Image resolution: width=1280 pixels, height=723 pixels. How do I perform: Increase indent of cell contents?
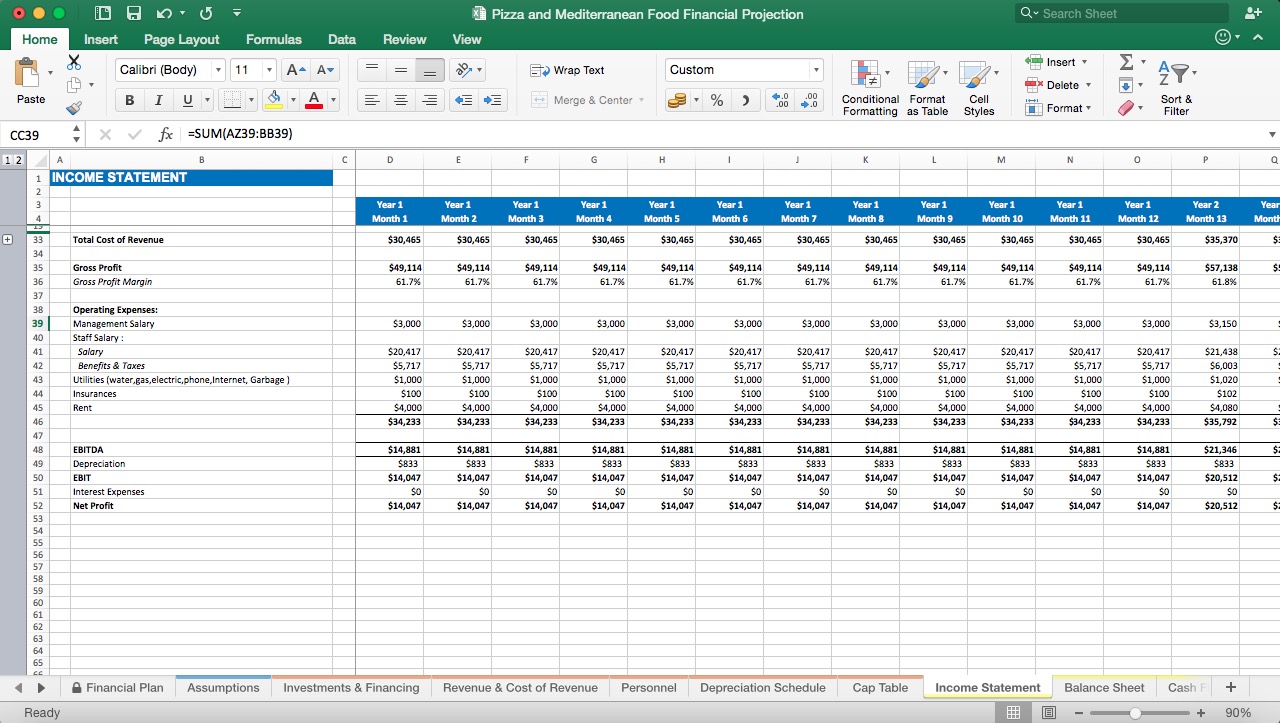(x=492, y=100)
